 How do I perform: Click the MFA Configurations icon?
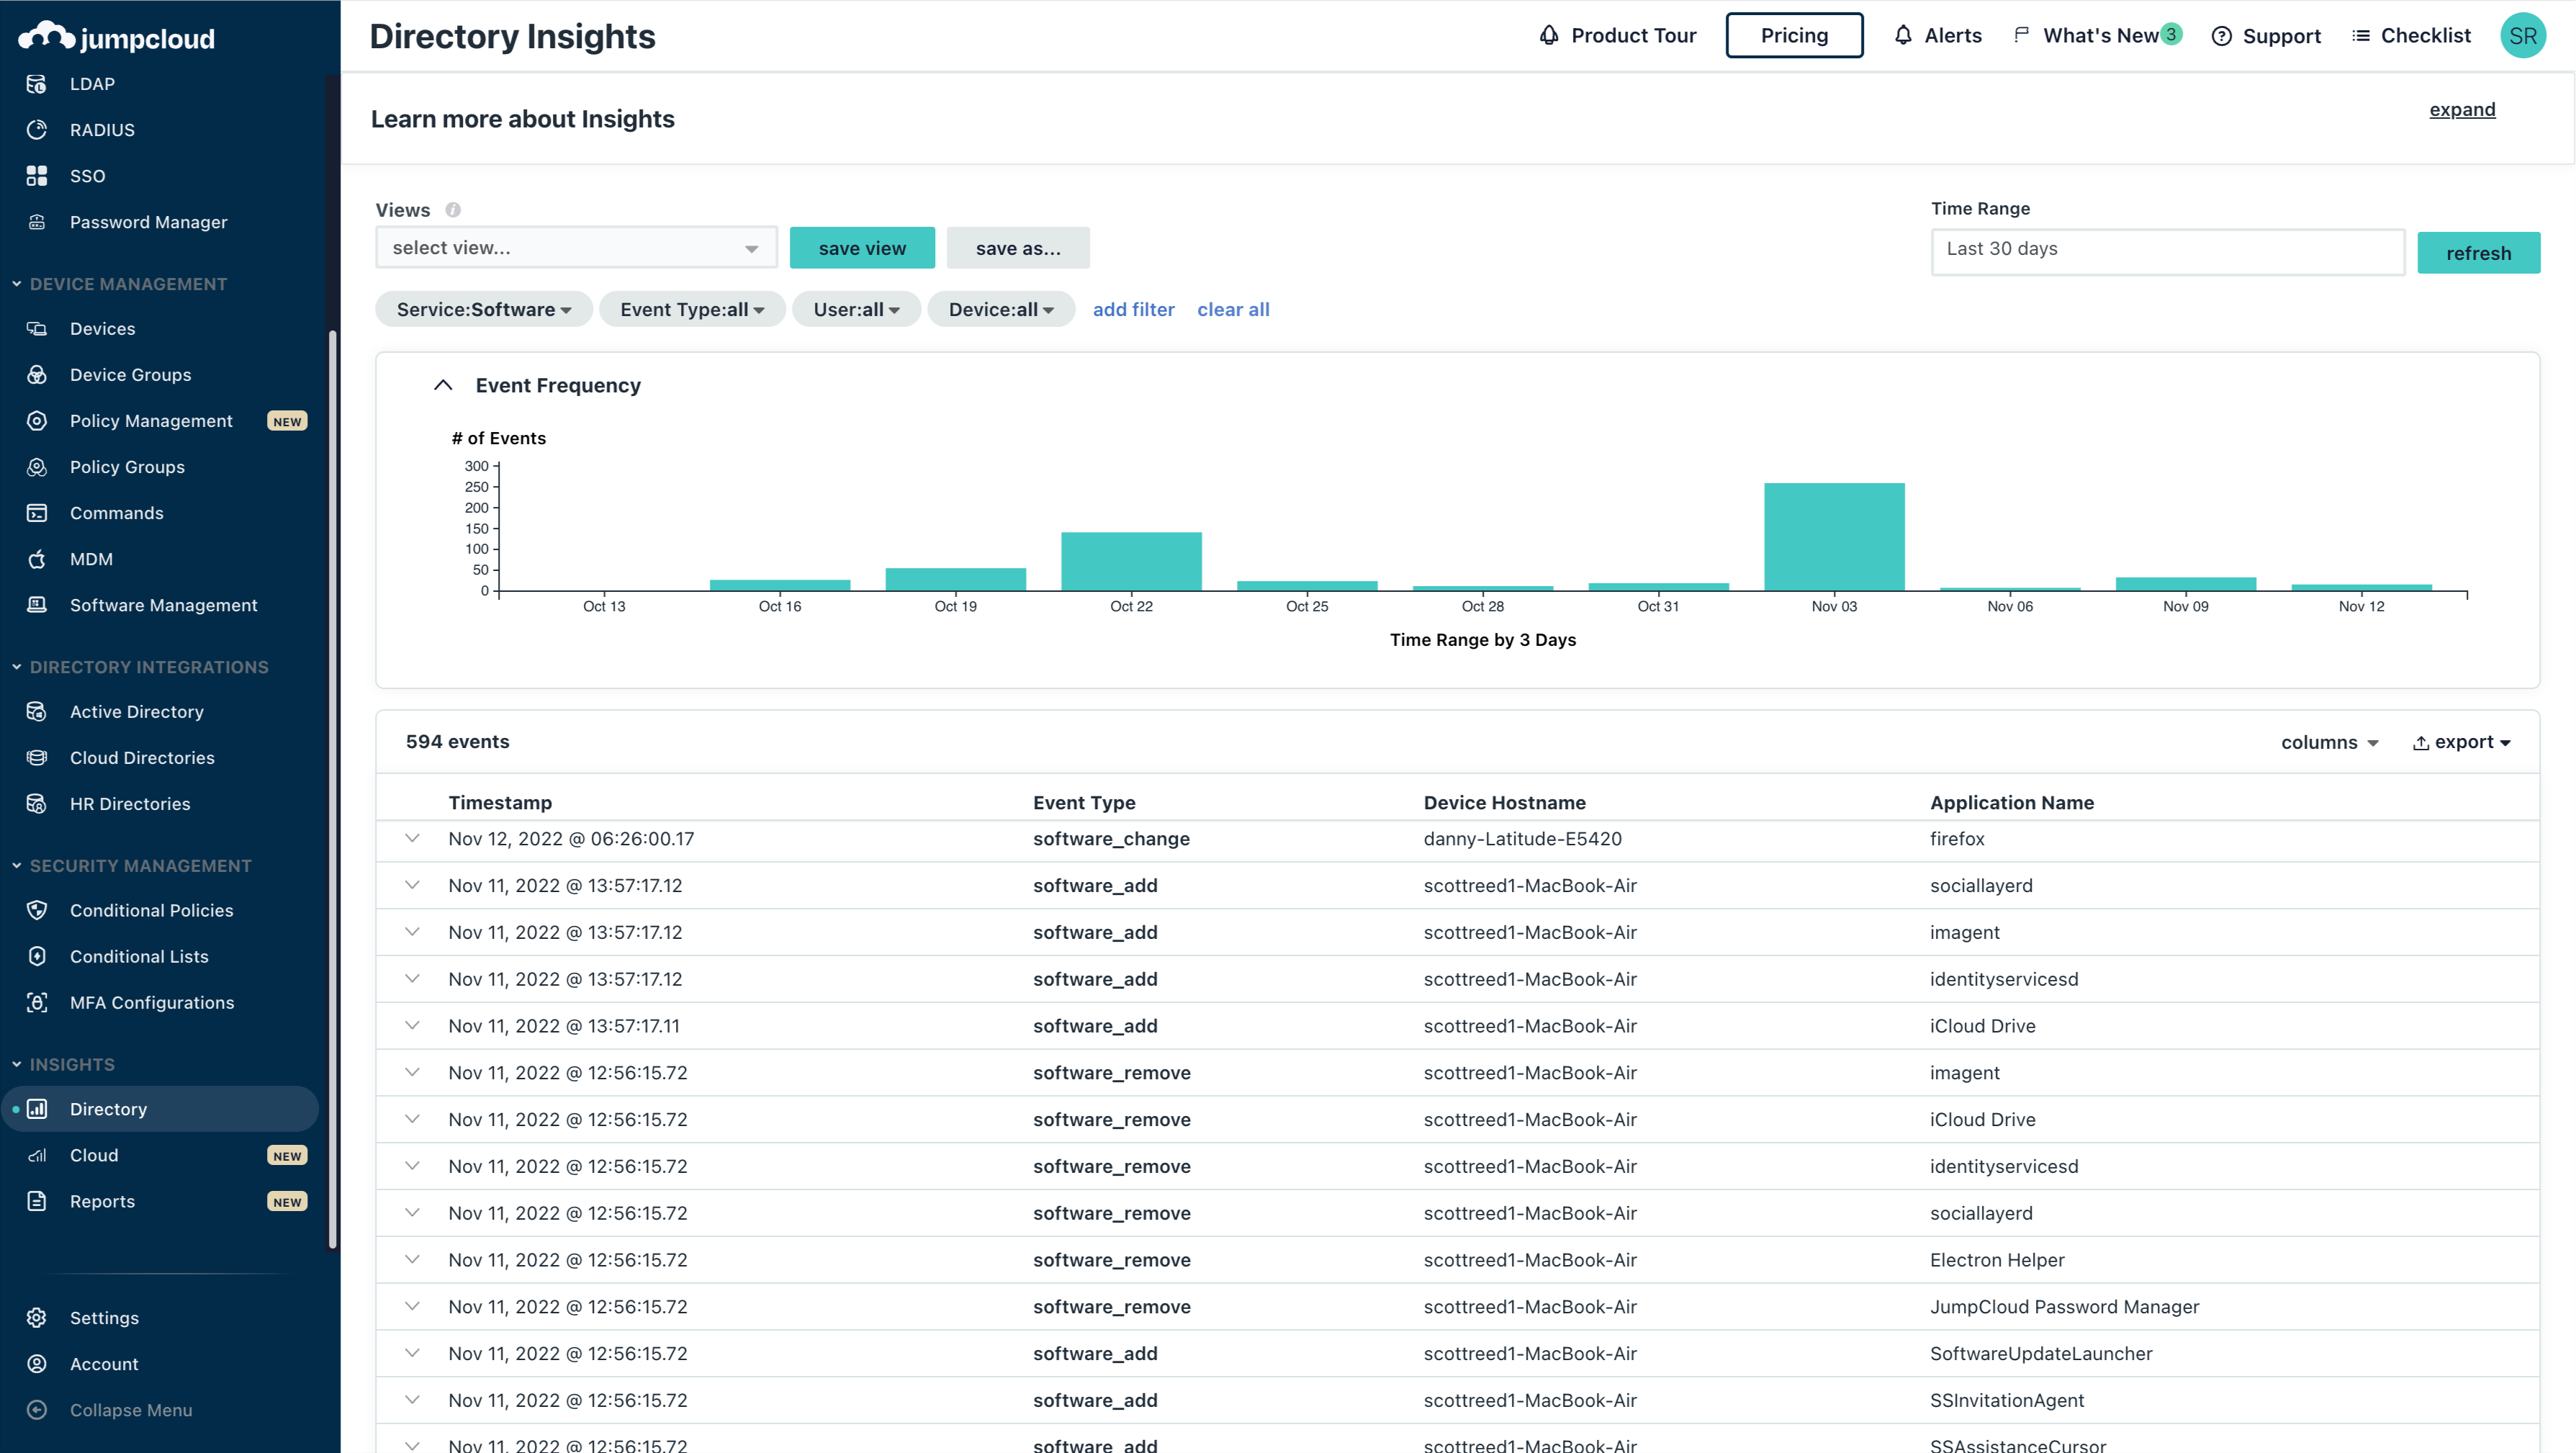click(37, 1002)
